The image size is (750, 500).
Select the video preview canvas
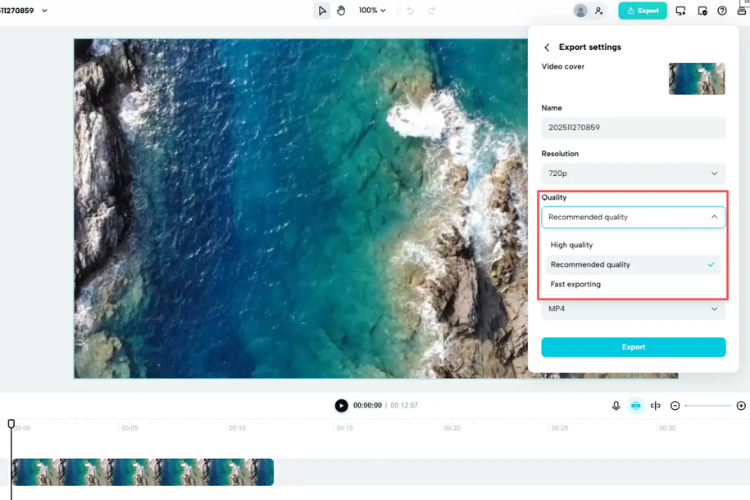[x=301, y=208]
